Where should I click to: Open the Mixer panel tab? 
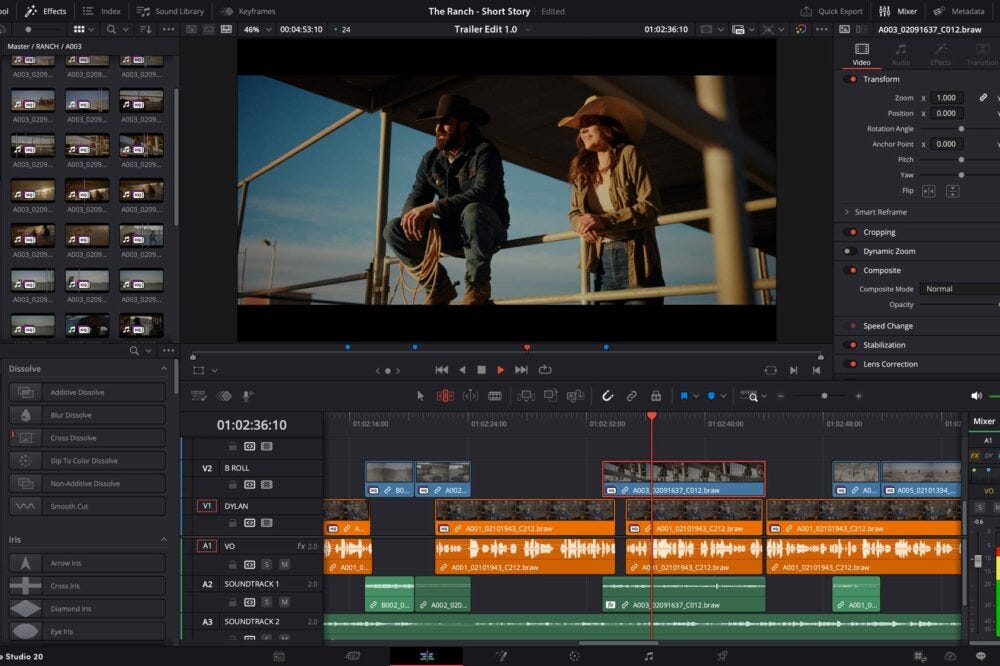point(898,11)
